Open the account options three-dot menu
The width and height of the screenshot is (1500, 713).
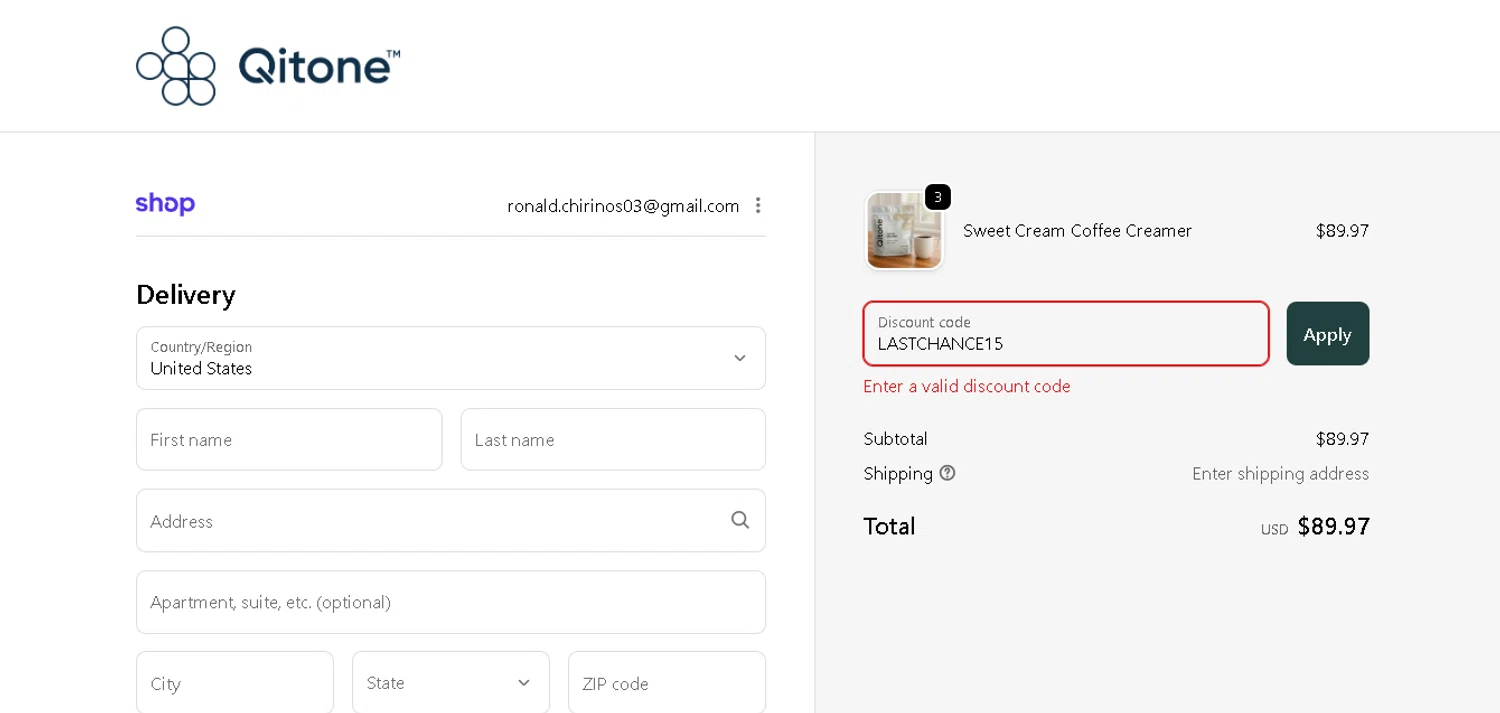(x=758, y=205)
